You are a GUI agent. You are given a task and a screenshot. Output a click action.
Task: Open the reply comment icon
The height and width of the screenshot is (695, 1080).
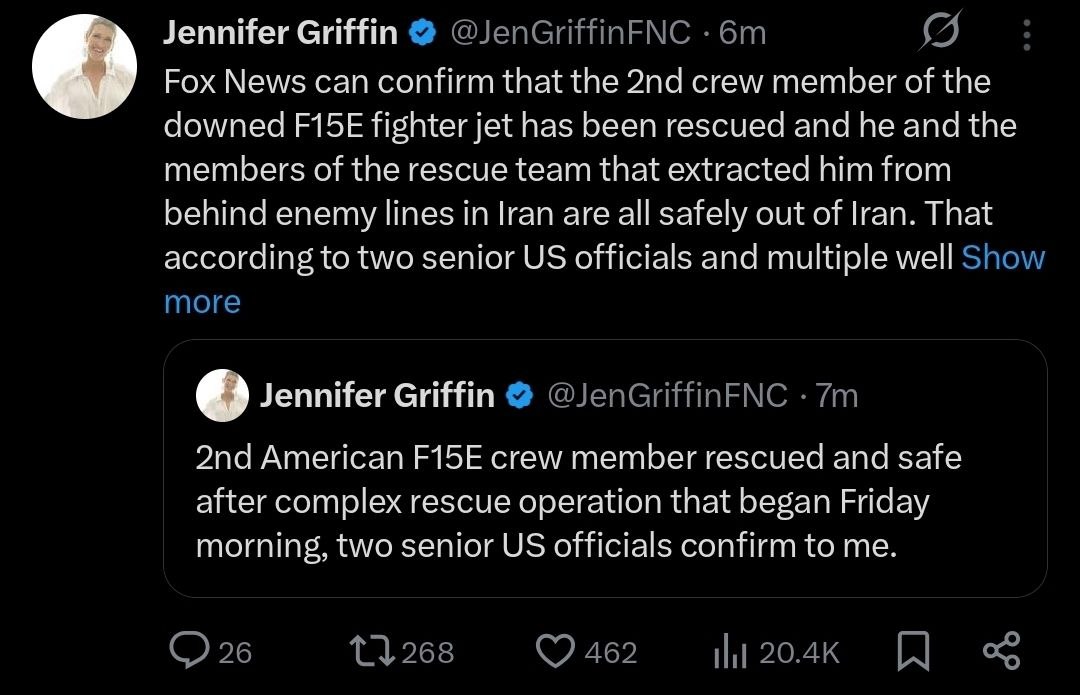[189, 651]
